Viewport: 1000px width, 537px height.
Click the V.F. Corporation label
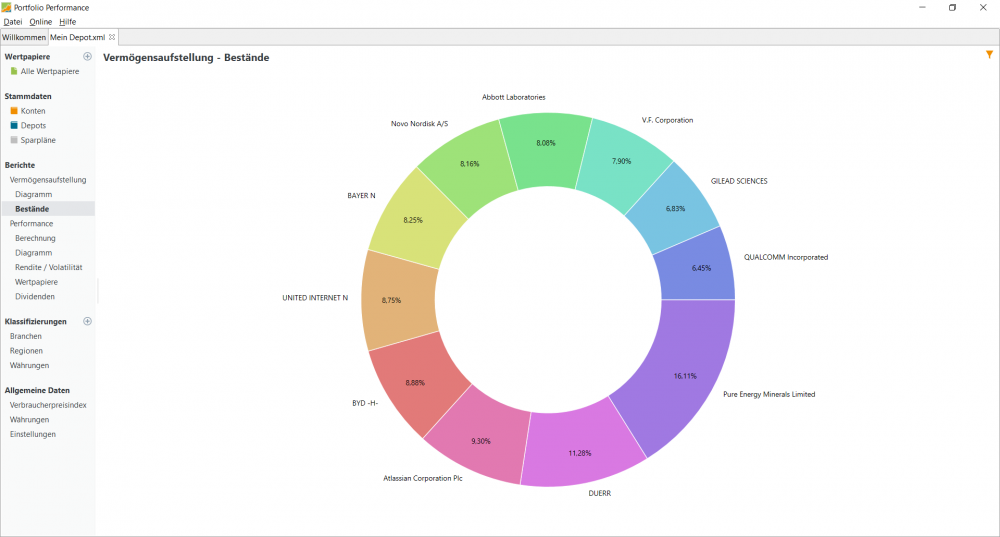click(667, 120)
